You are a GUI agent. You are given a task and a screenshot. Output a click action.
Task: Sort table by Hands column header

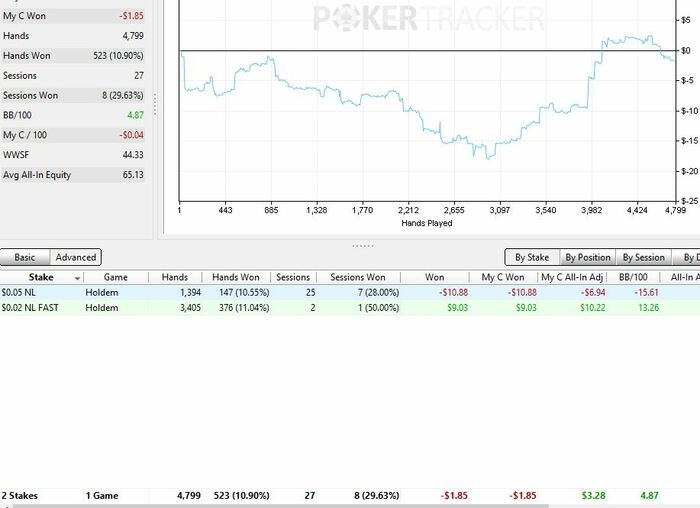coord(175,277)
